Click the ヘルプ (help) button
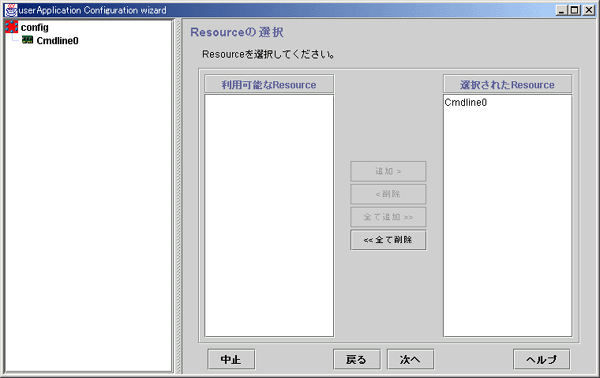 pyautogui.click(x=541, y=359)
